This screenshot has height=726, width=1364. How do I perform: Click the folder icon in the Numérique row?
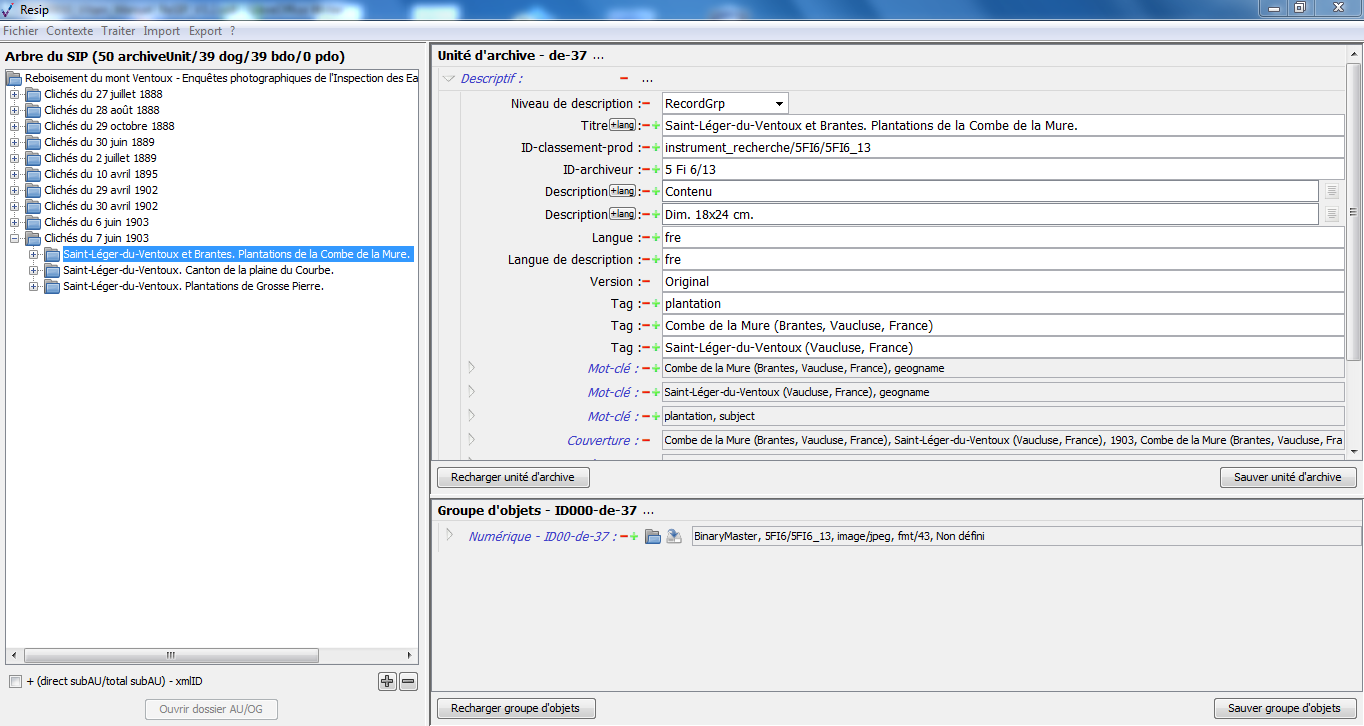click(x=653, y=537)
